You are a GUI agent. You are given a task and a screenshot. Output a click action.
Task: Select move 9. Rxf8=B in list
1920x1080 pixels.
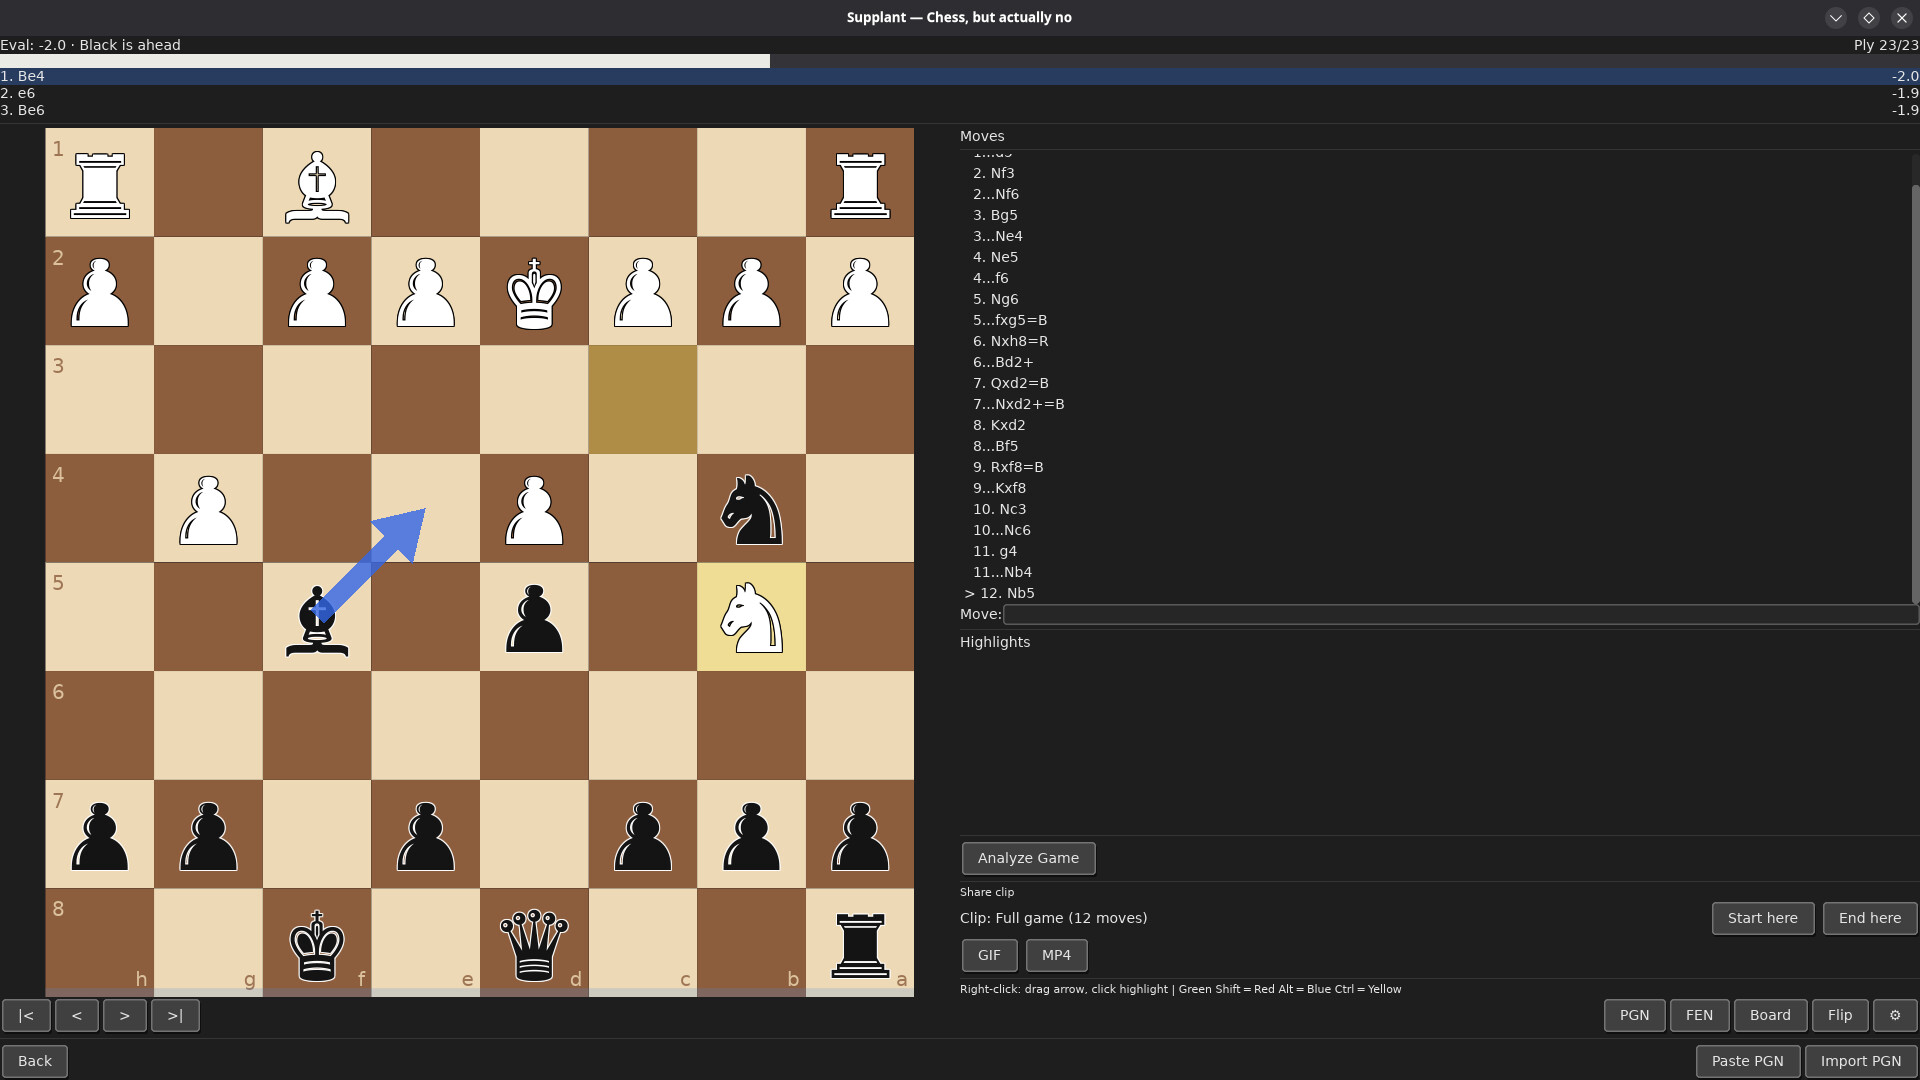pyautogui.click(x=1008, y=467)
